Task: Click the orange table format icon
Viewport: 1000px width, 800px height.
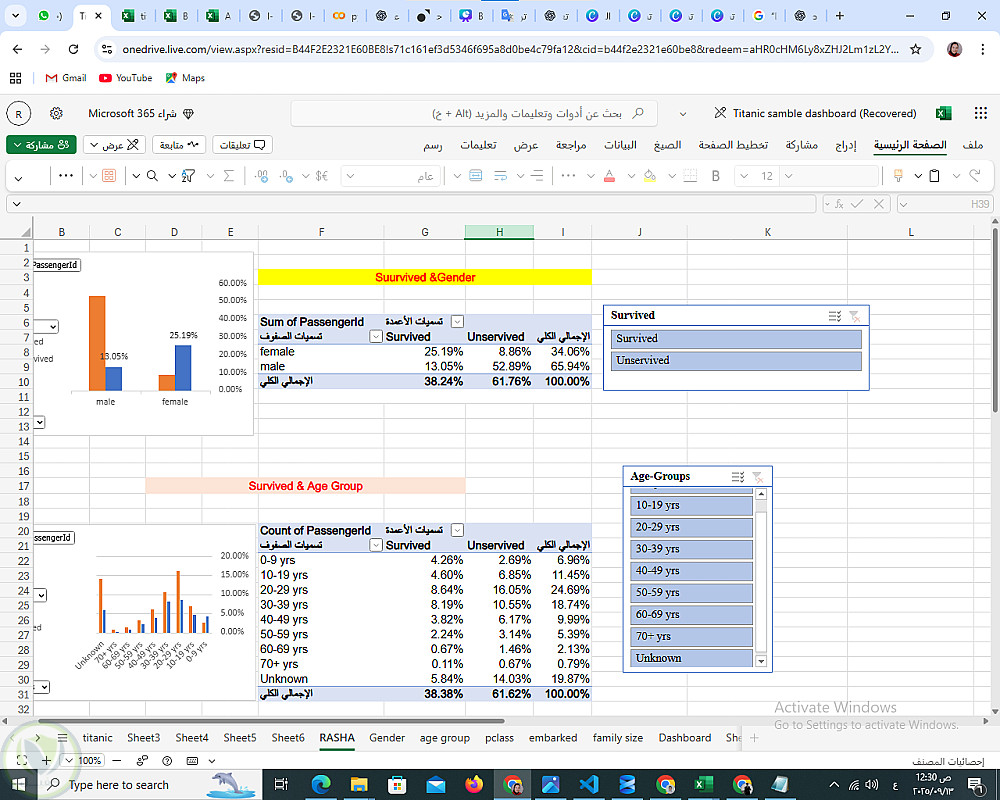Action: coord(109,176)
